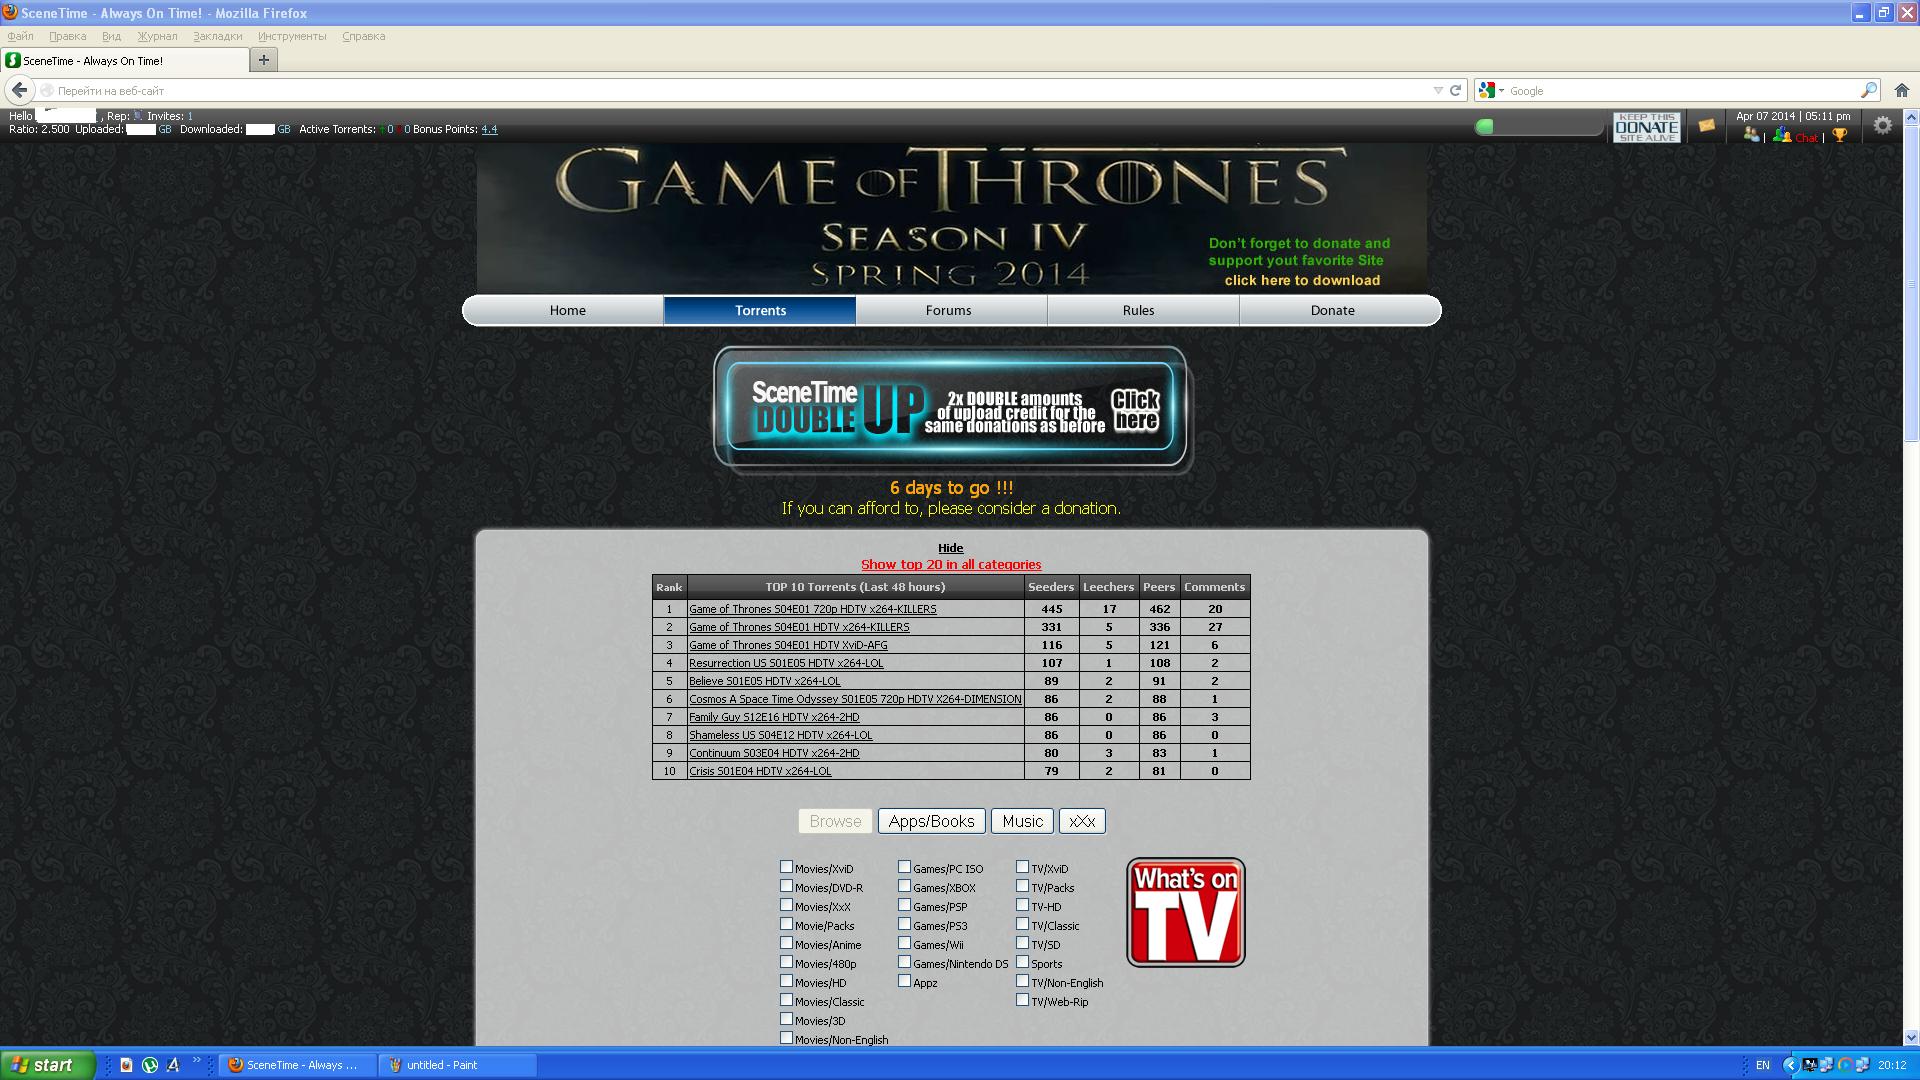Screen dimensions: 1920x1080
Task: Reload the page with refresh icon
Action: tap(1456, 90)
